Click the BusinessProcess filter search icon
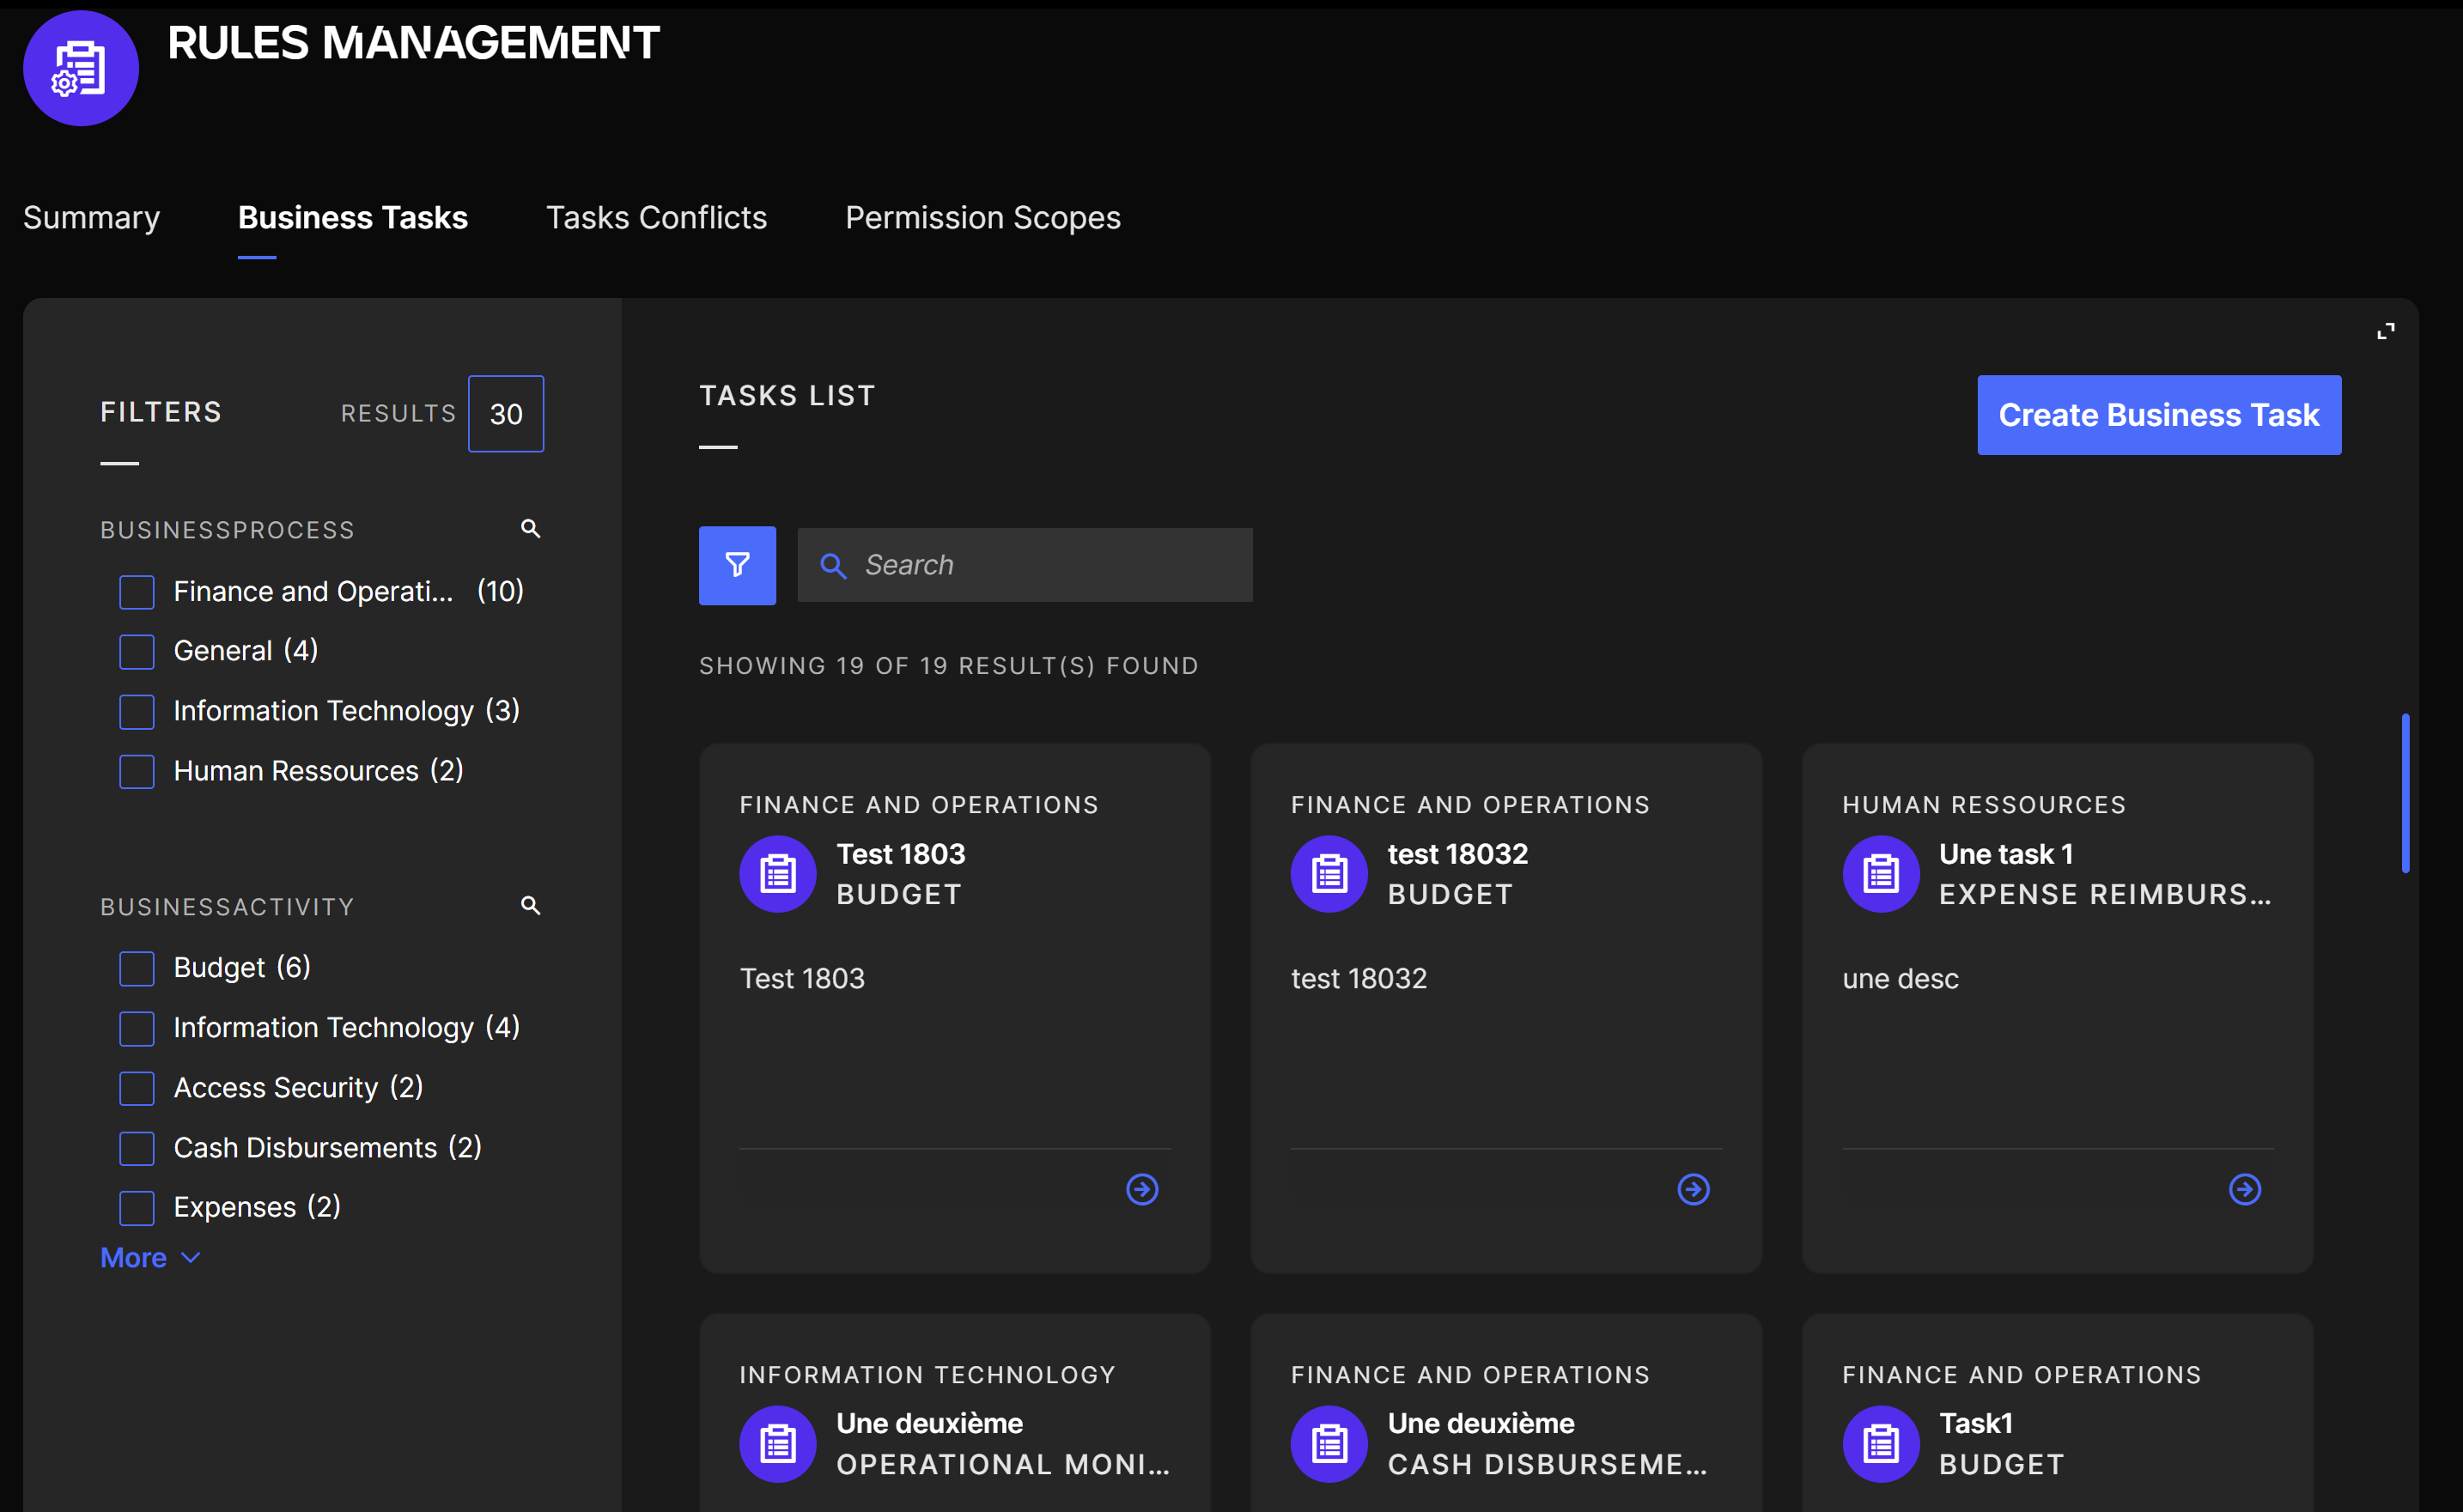The width and height of the screenshot is (2463, 1512). [530, 528]
